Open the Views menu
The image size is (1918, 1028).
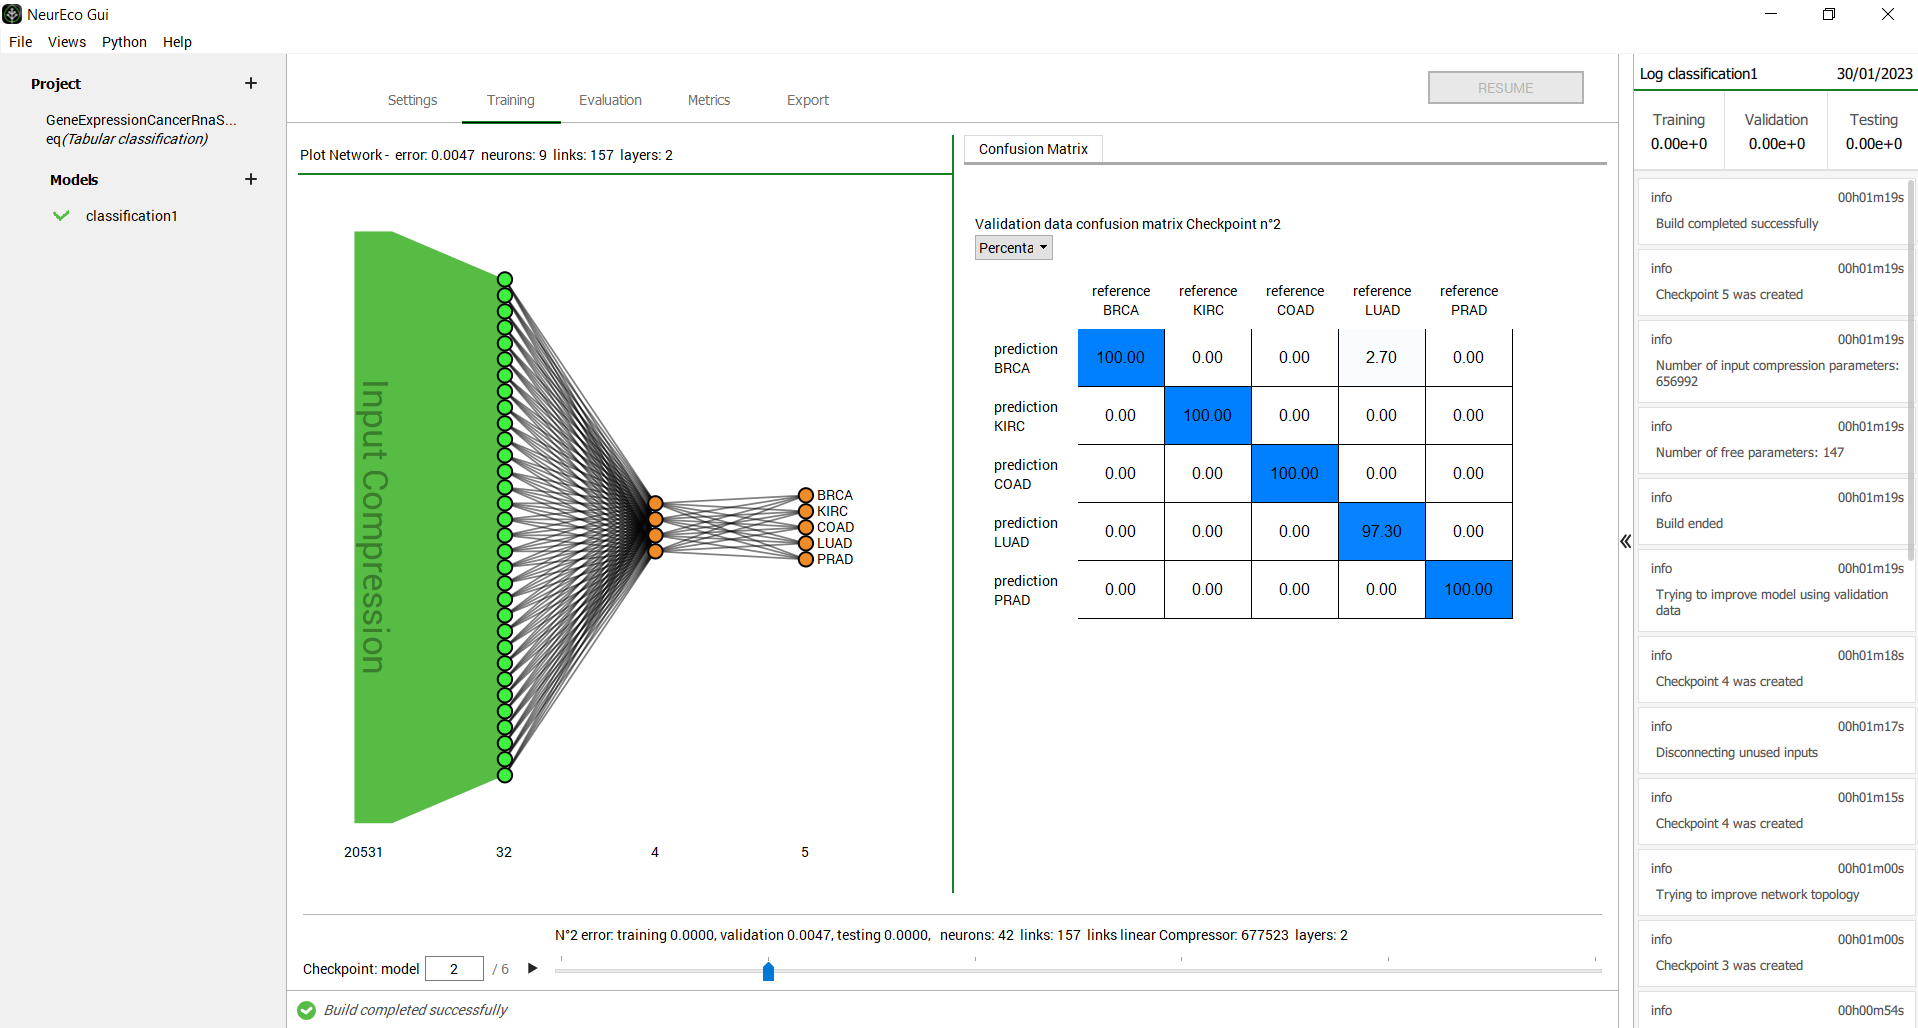[x=67, y=42]
